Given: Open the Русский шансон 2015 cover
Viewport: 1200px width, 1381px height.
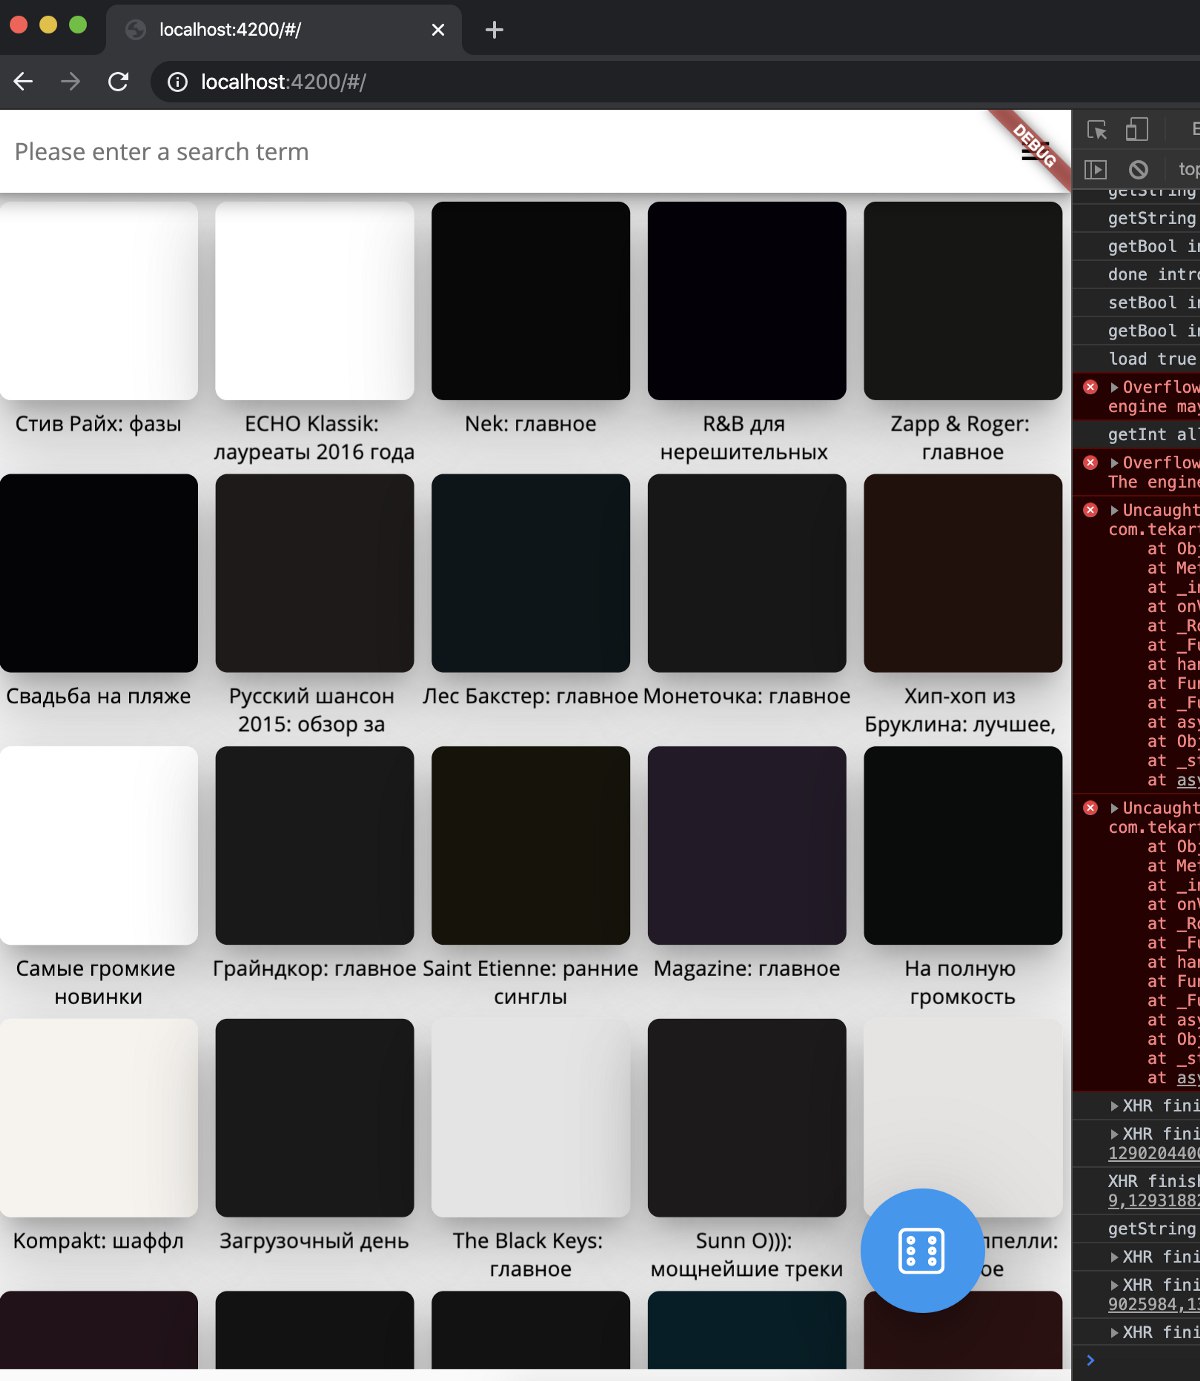Looking at the screenshot, I should [x=315, y=573].
